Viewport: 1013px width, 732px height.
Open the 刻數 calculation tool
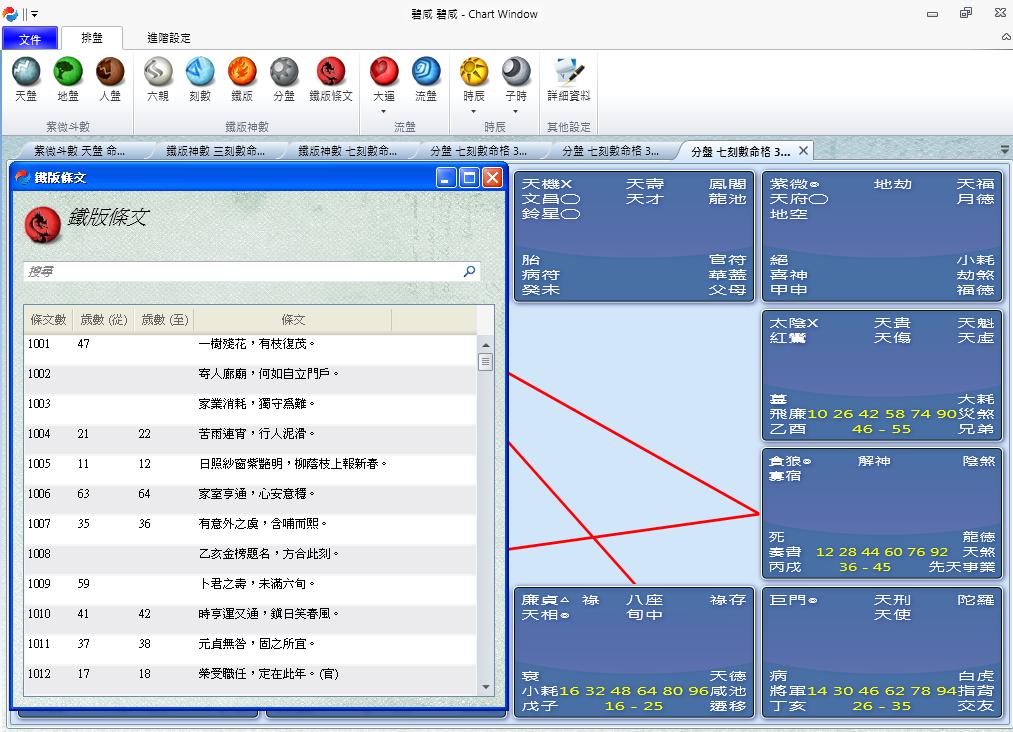[199, 80]
